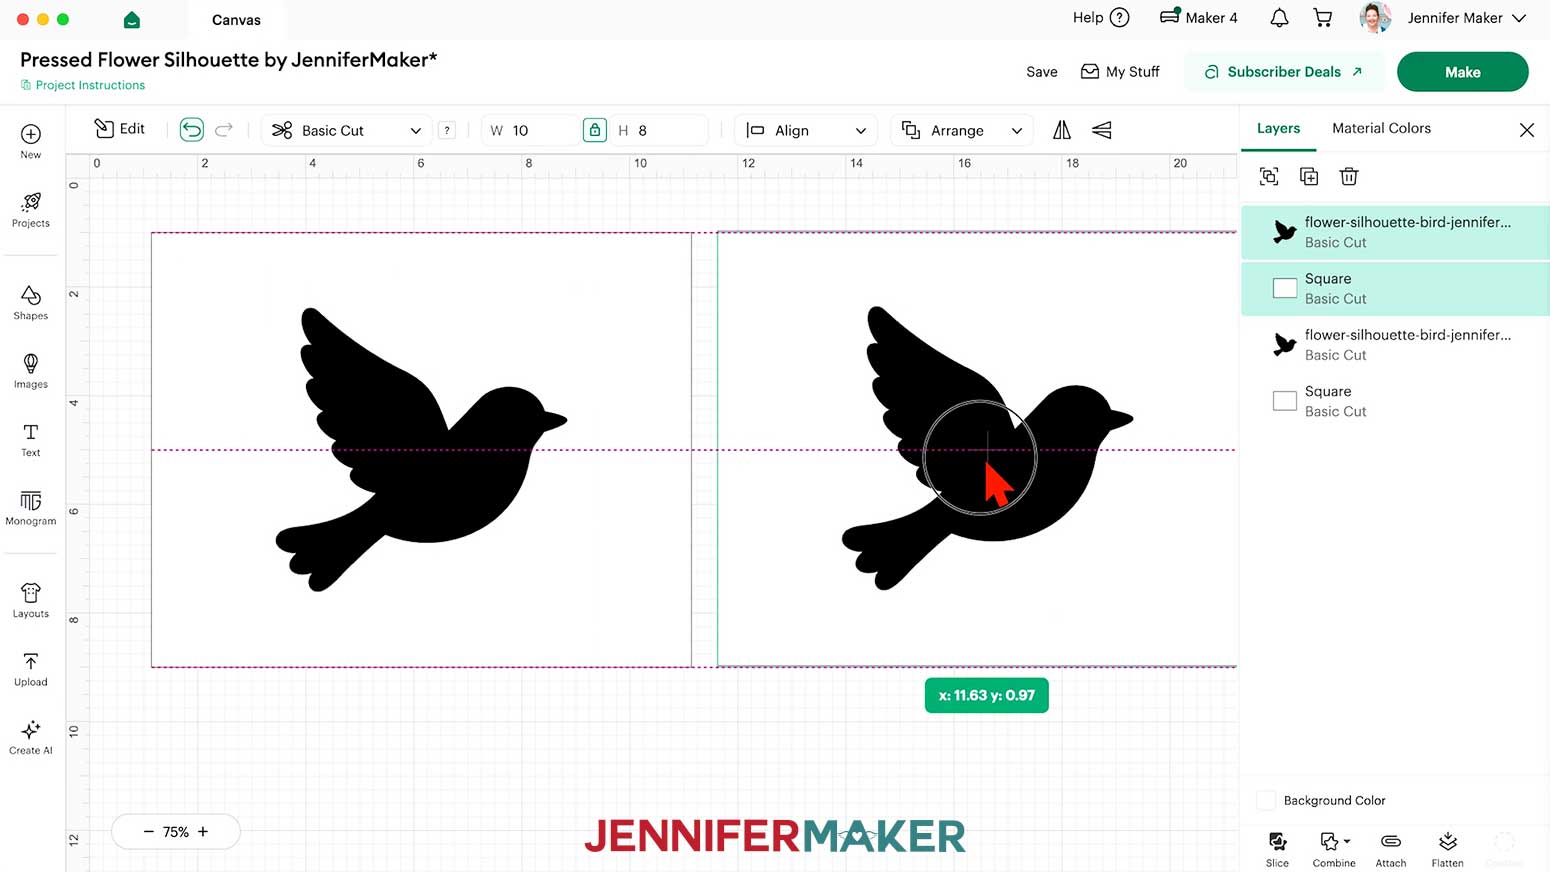The width and height of the screenshot is (1550, 872).
Task: Click the first Square layer color swatch
Action: (1285, 288)
